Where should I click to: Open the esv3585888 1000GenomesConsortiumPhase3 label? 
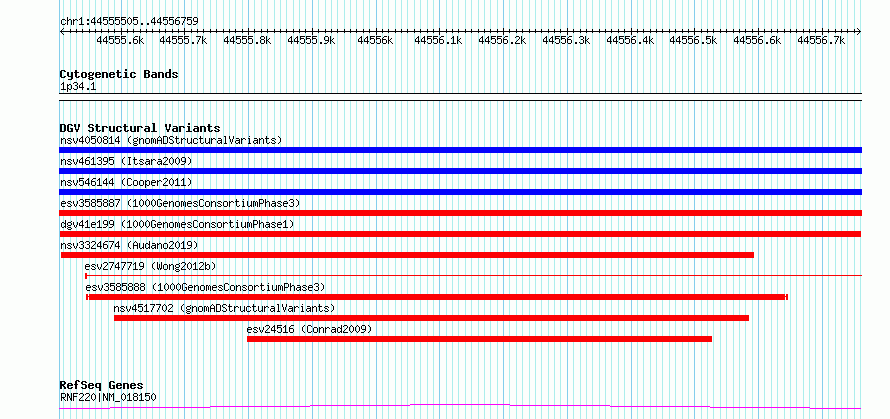[x=205, y=287]
